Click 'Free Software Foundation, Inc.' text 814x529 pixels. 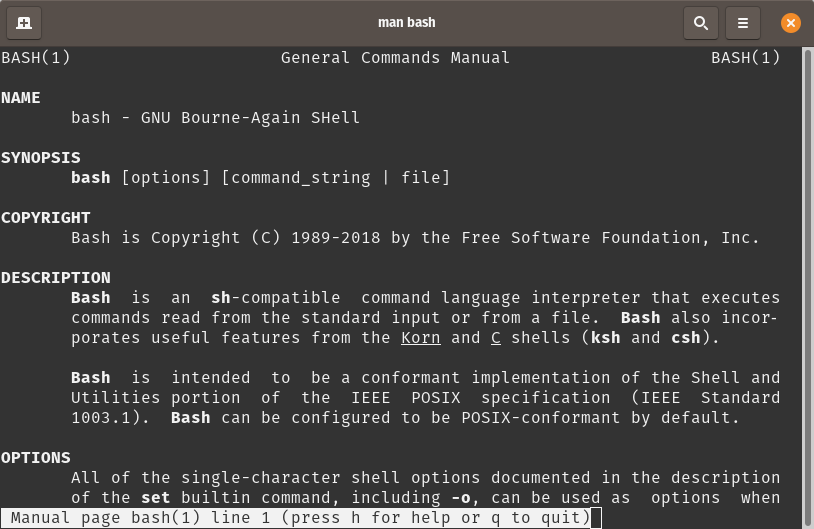coord(610,238)
